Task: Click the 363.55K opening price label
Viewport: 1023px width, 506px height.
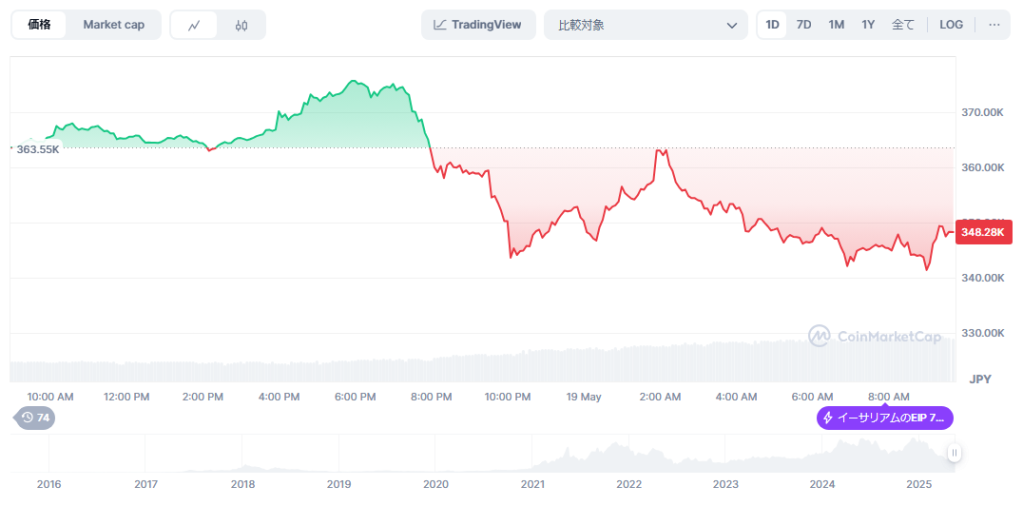Action: [37, 149]
